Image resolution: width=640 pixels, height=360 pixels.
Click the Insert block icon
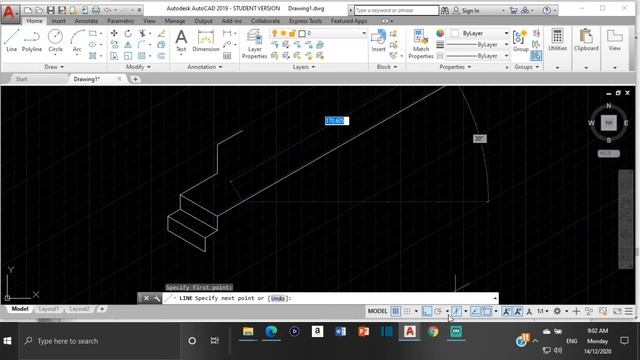378,41
